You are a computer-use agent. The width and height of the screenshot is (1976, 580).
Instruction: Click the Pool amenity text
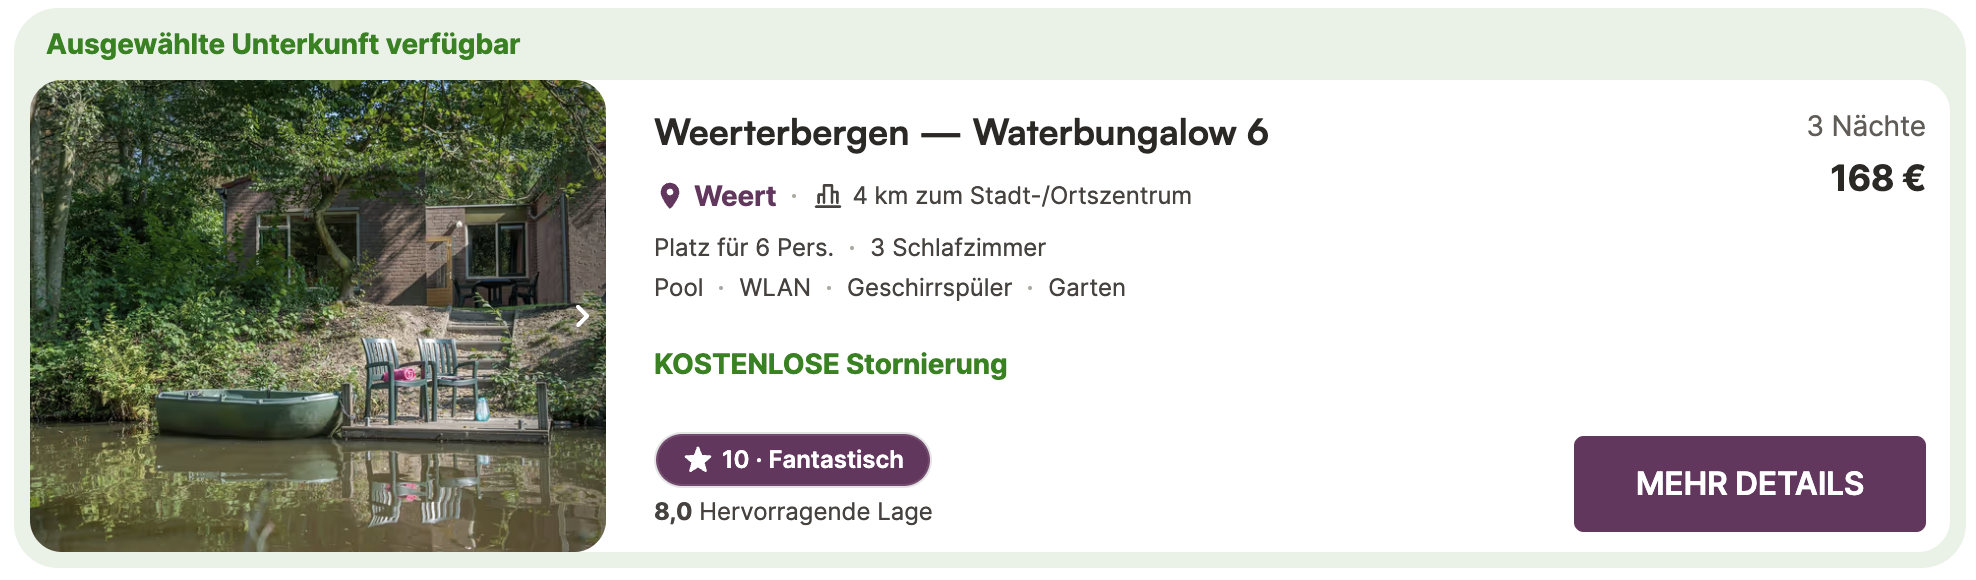pos(679,288)
